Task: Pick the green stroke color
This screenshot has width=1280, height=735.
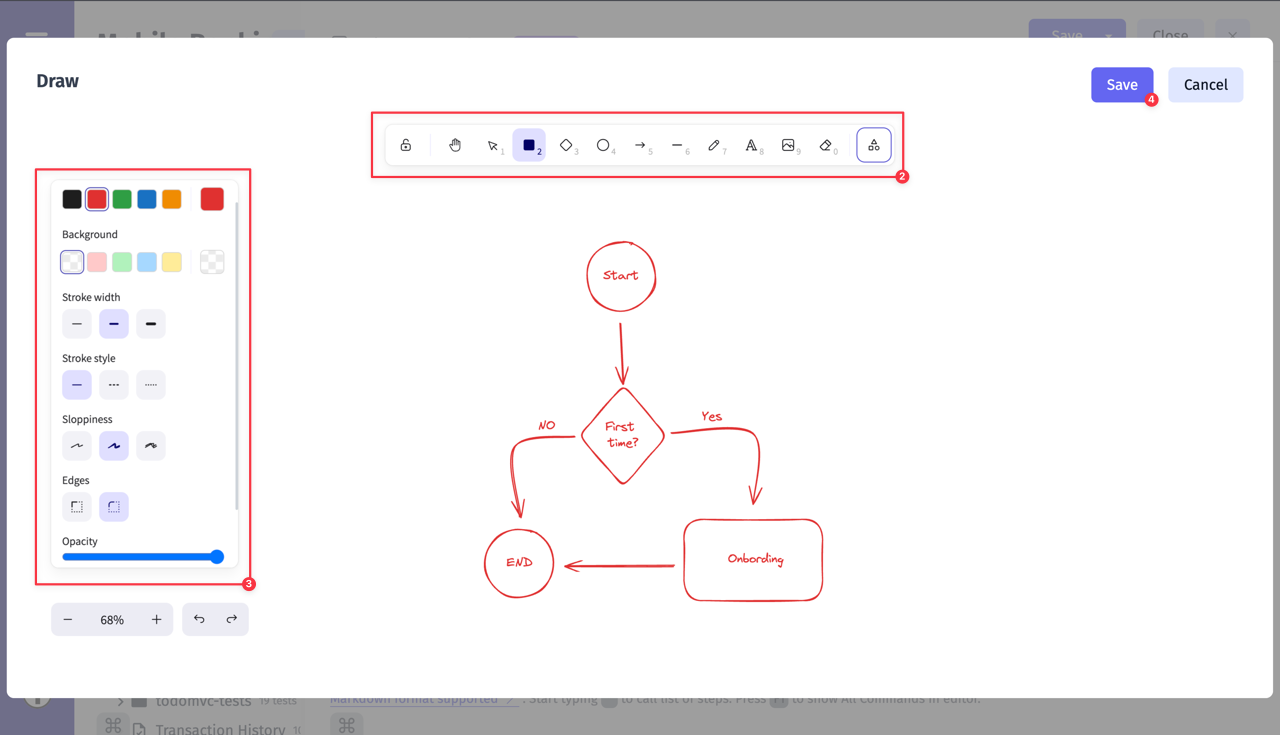Action: [121, 198]
